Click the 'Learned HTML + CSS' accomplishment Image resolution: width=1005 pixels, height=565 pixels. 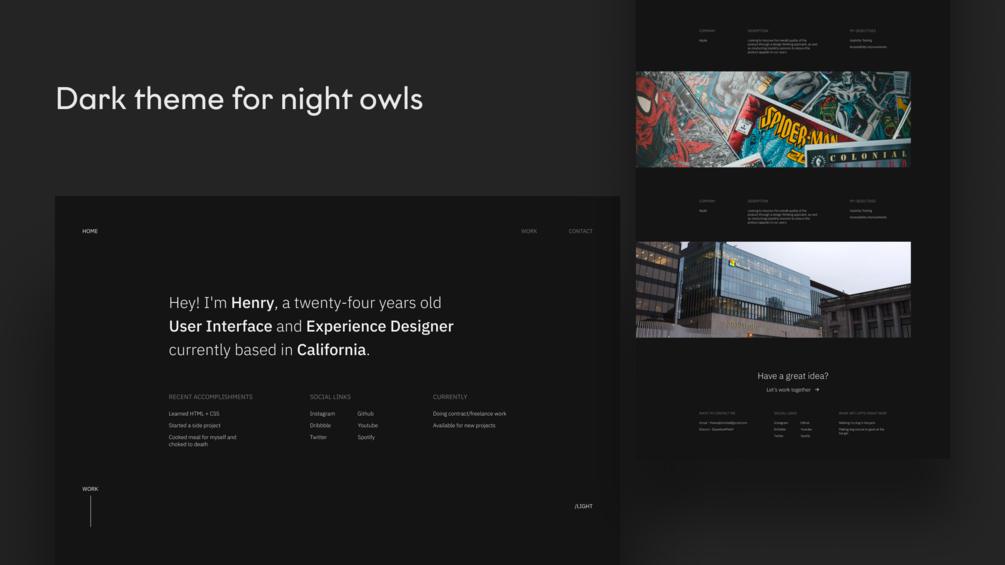coord(194,414)
